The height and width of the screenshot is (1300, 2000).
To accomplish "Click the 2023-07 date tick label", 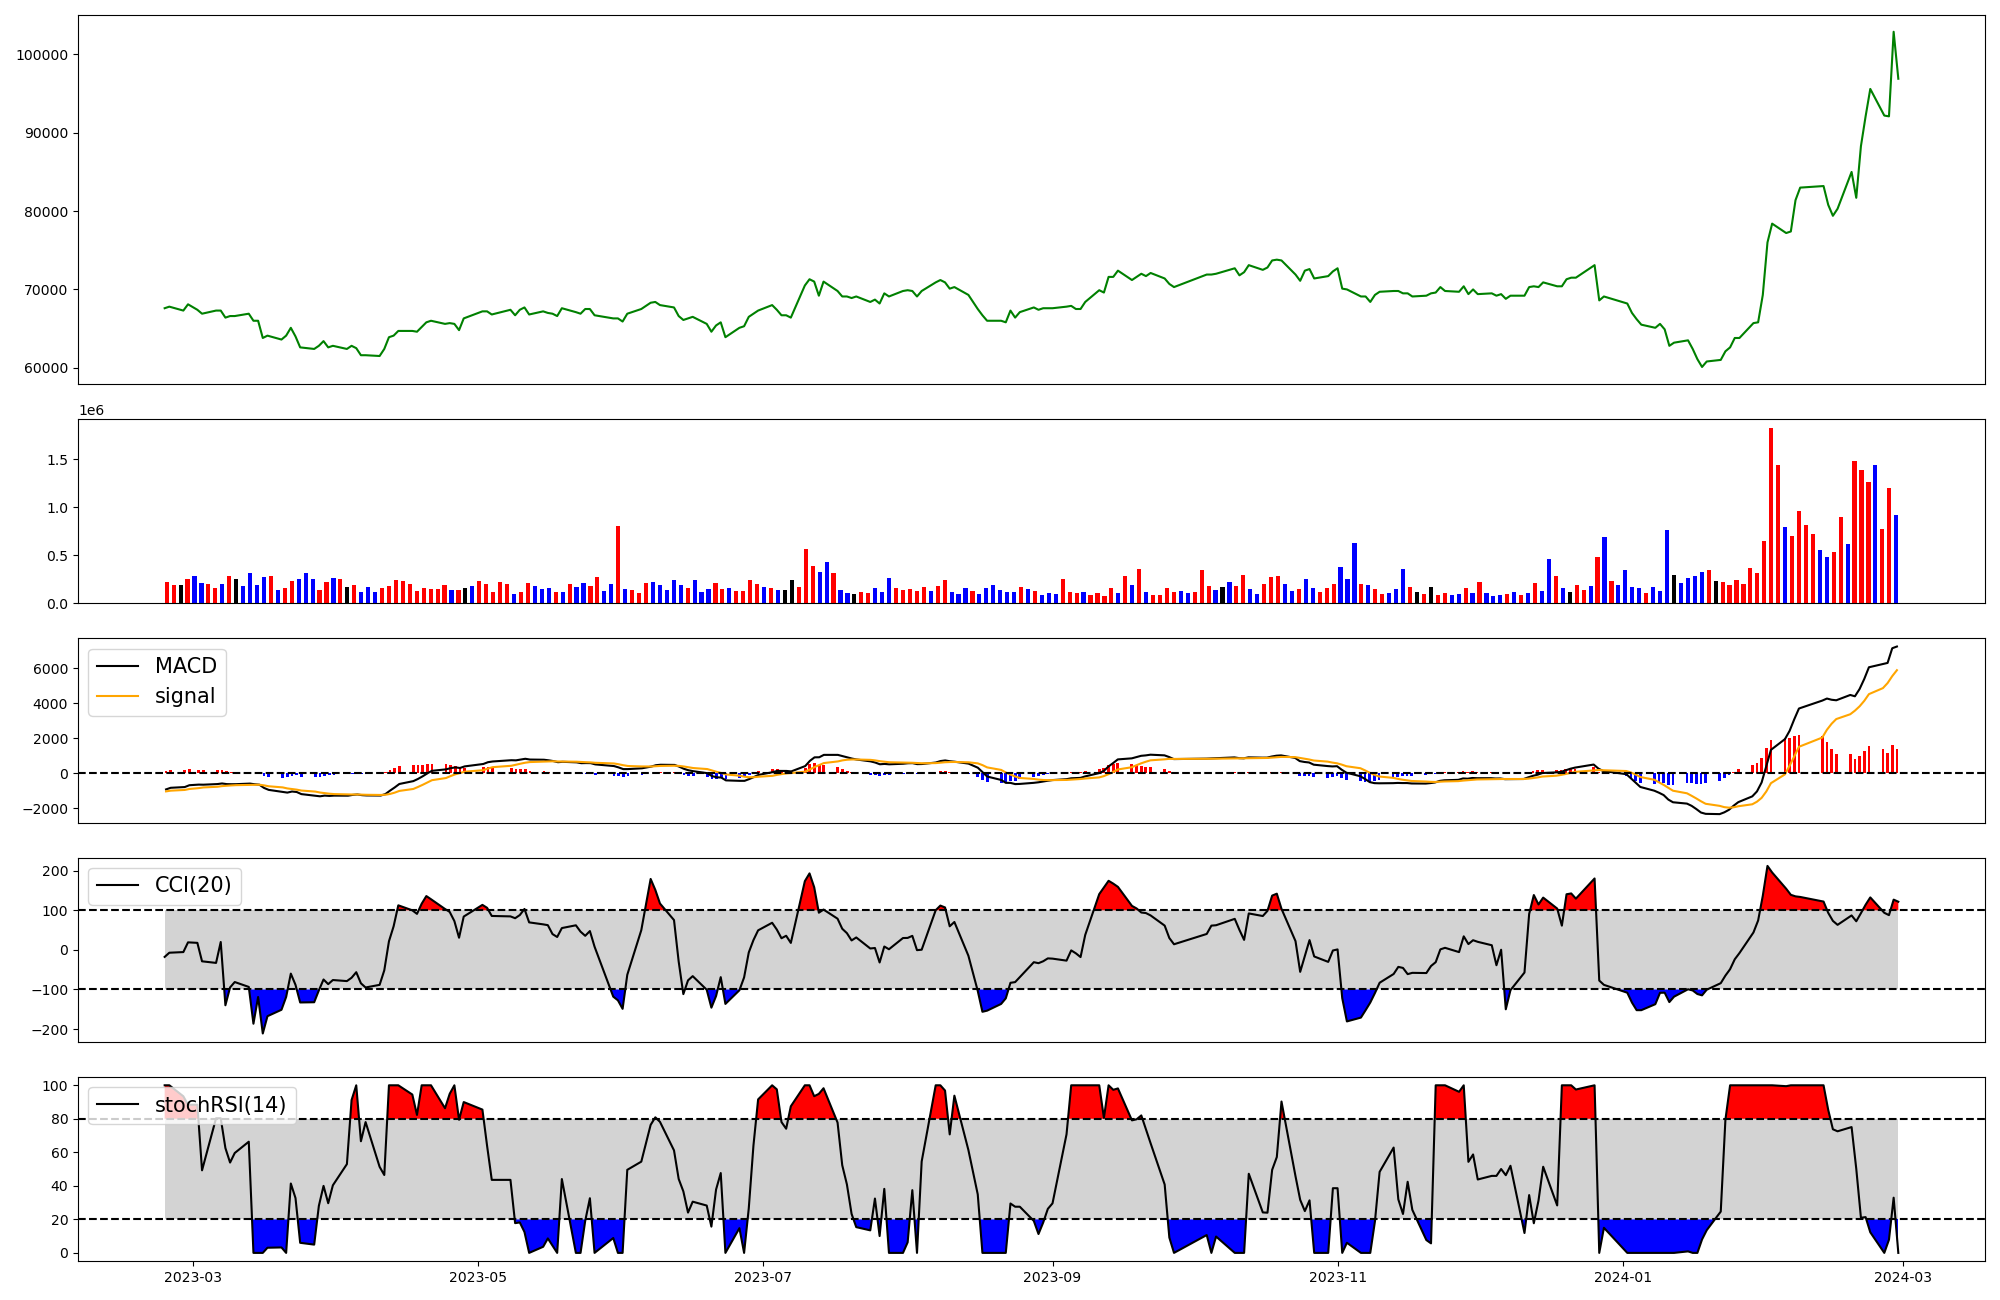I will (x=764, y=1277).
